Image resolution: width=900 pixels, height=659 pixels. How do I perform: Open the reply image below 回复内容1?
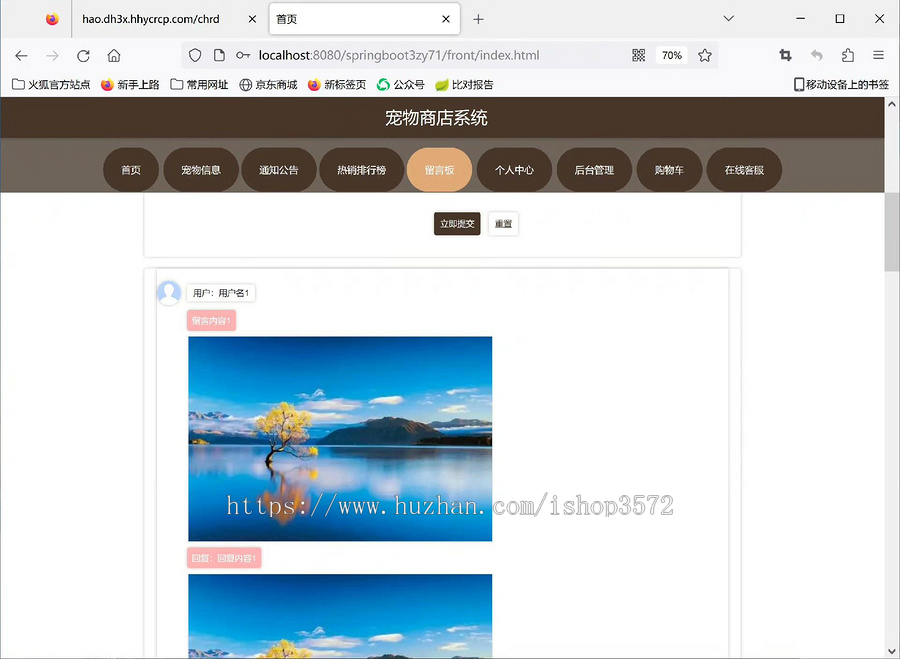point(340,616)
